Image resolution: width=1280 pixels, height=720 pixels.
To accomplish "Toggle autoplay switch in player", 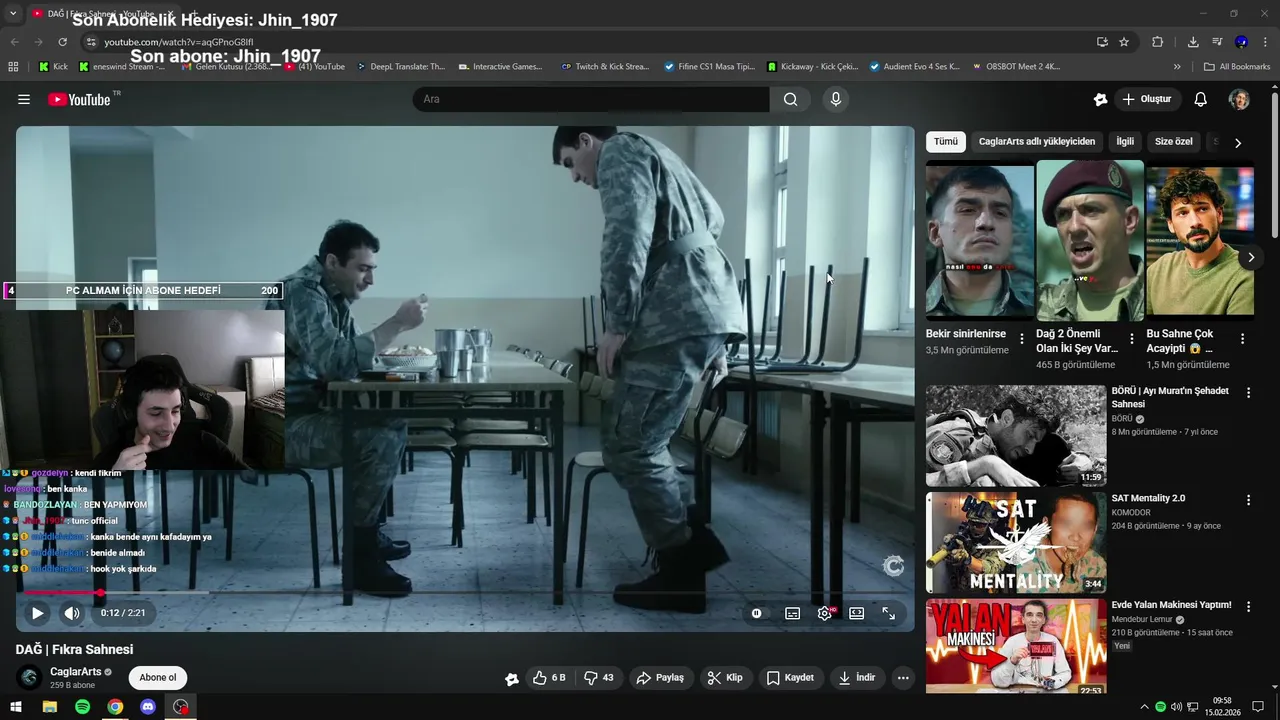I will (757, 613).
